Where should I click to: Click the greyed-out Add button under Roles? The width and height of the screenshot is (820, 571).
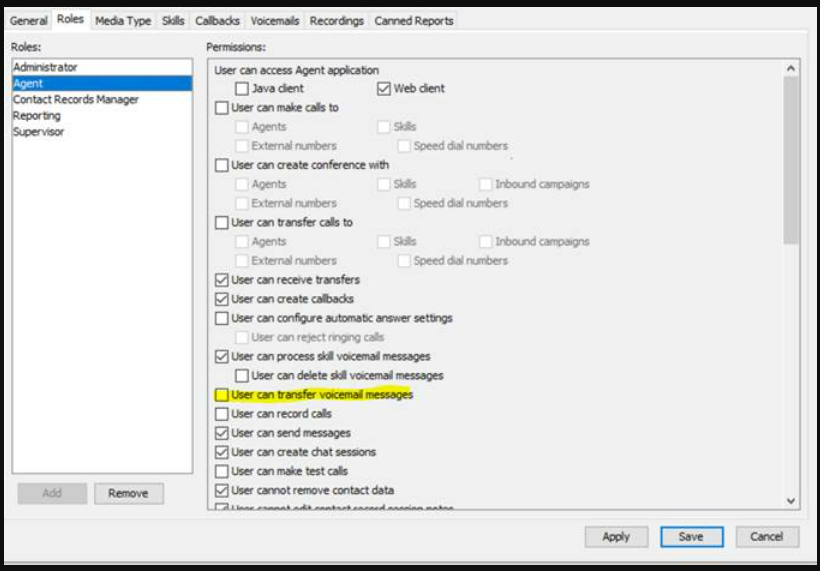(52, 493)
